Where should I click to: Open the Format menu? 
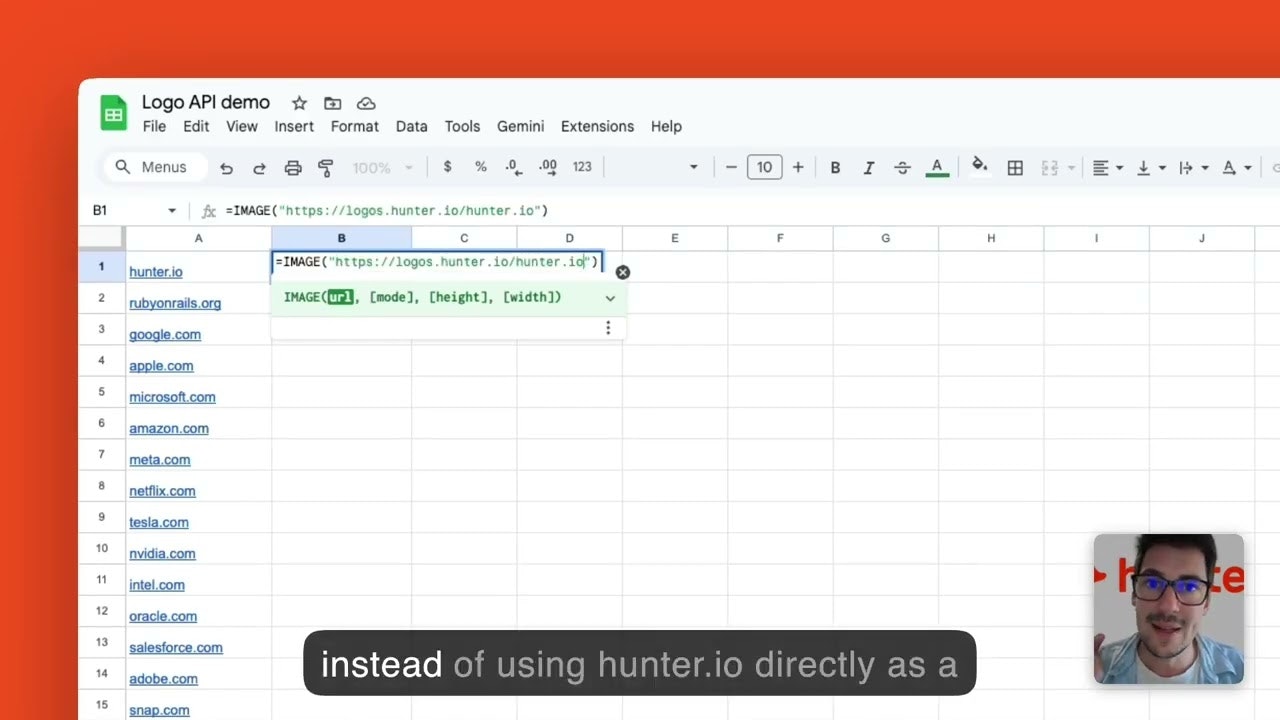click(355, 126)
